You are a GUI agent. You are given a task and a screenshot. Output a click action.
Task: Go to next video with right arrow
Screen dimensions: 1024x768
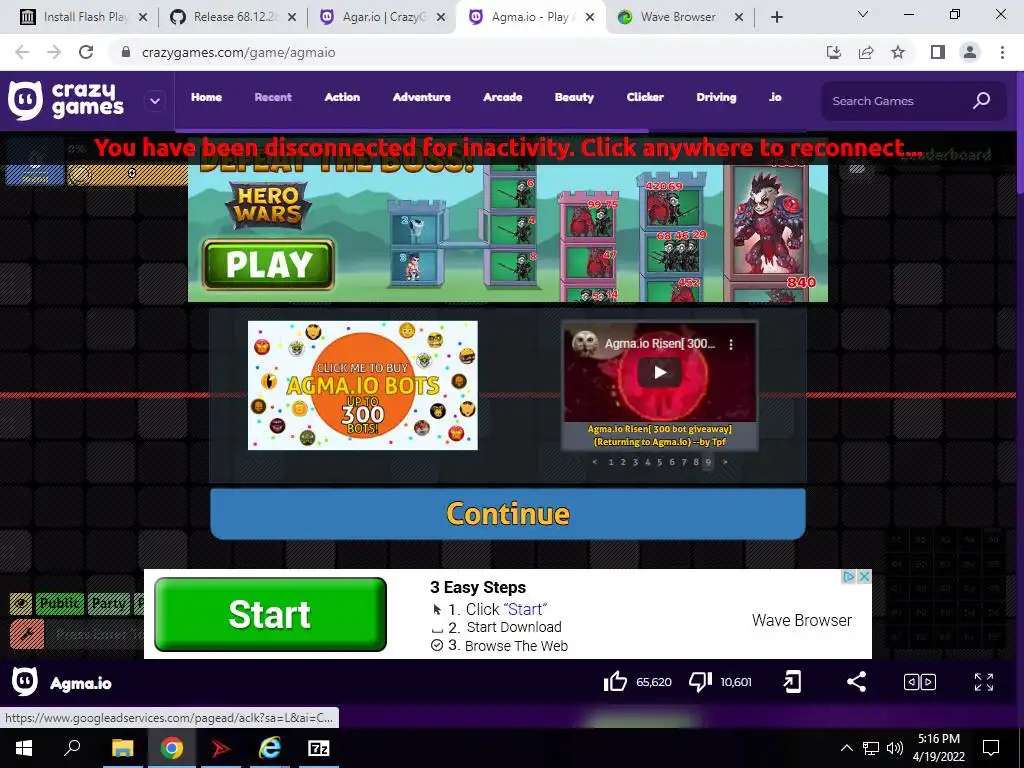pyautogui.click(x=725, y=462)
